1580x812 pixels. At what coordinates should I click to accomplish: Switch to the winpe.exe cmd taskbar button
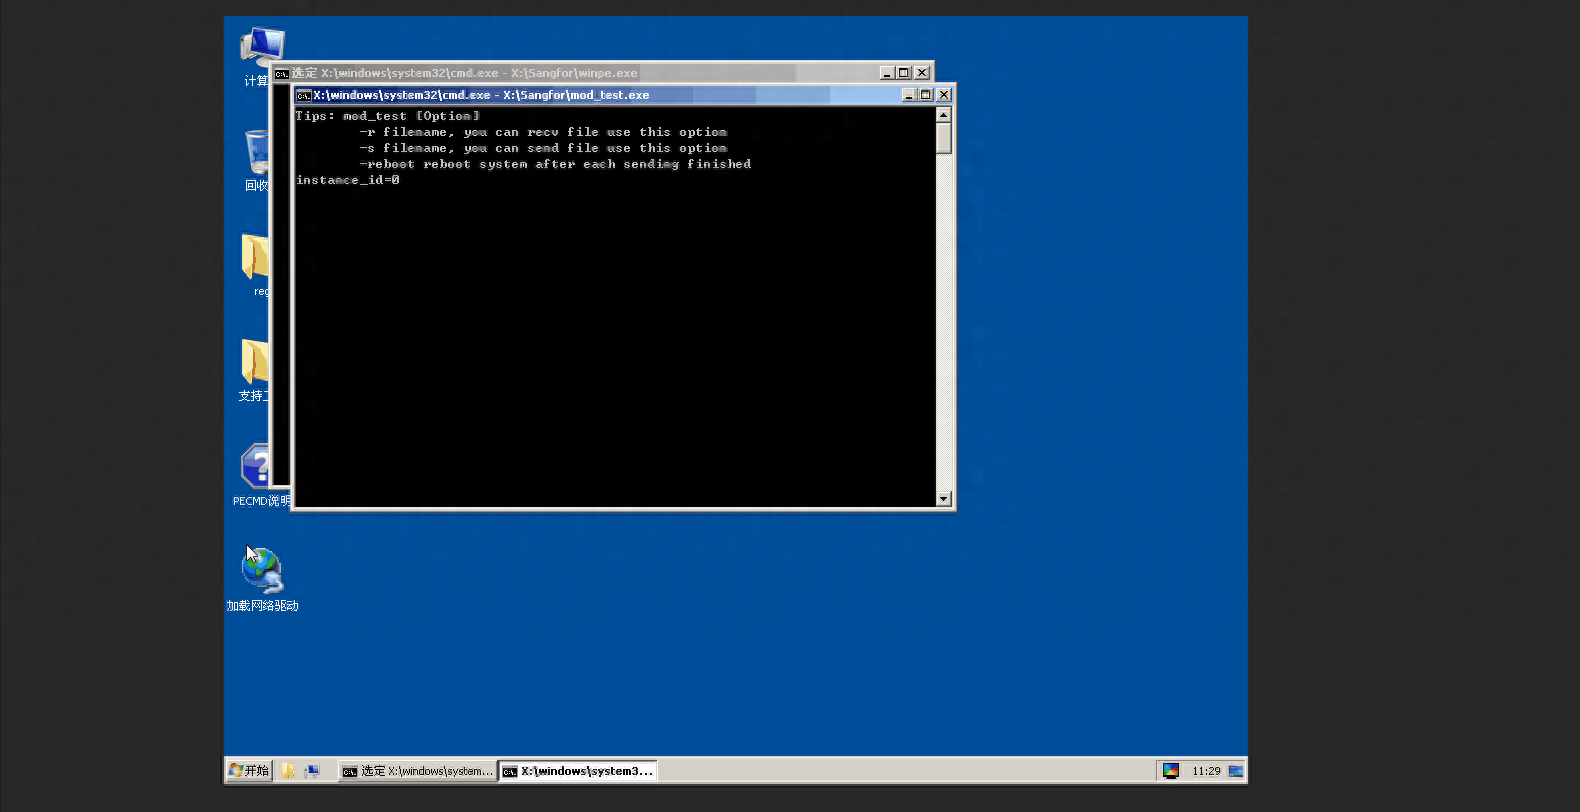tap(417, 771)
